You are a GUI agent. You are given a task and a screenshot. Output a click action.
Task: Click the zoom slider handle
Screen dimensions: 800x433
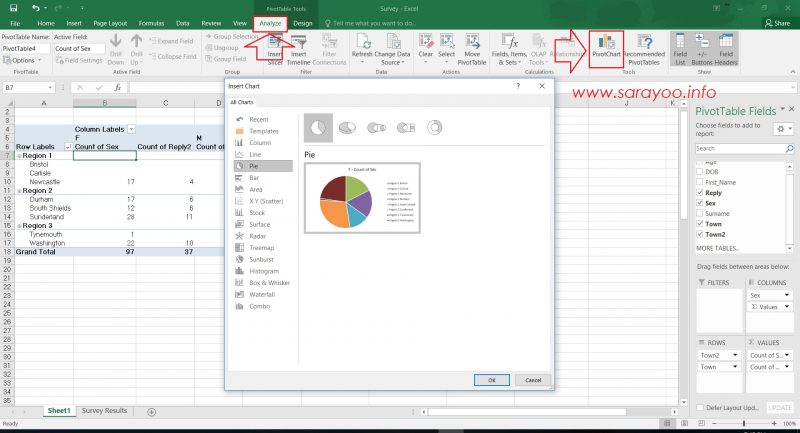click(x=744, y=423)
